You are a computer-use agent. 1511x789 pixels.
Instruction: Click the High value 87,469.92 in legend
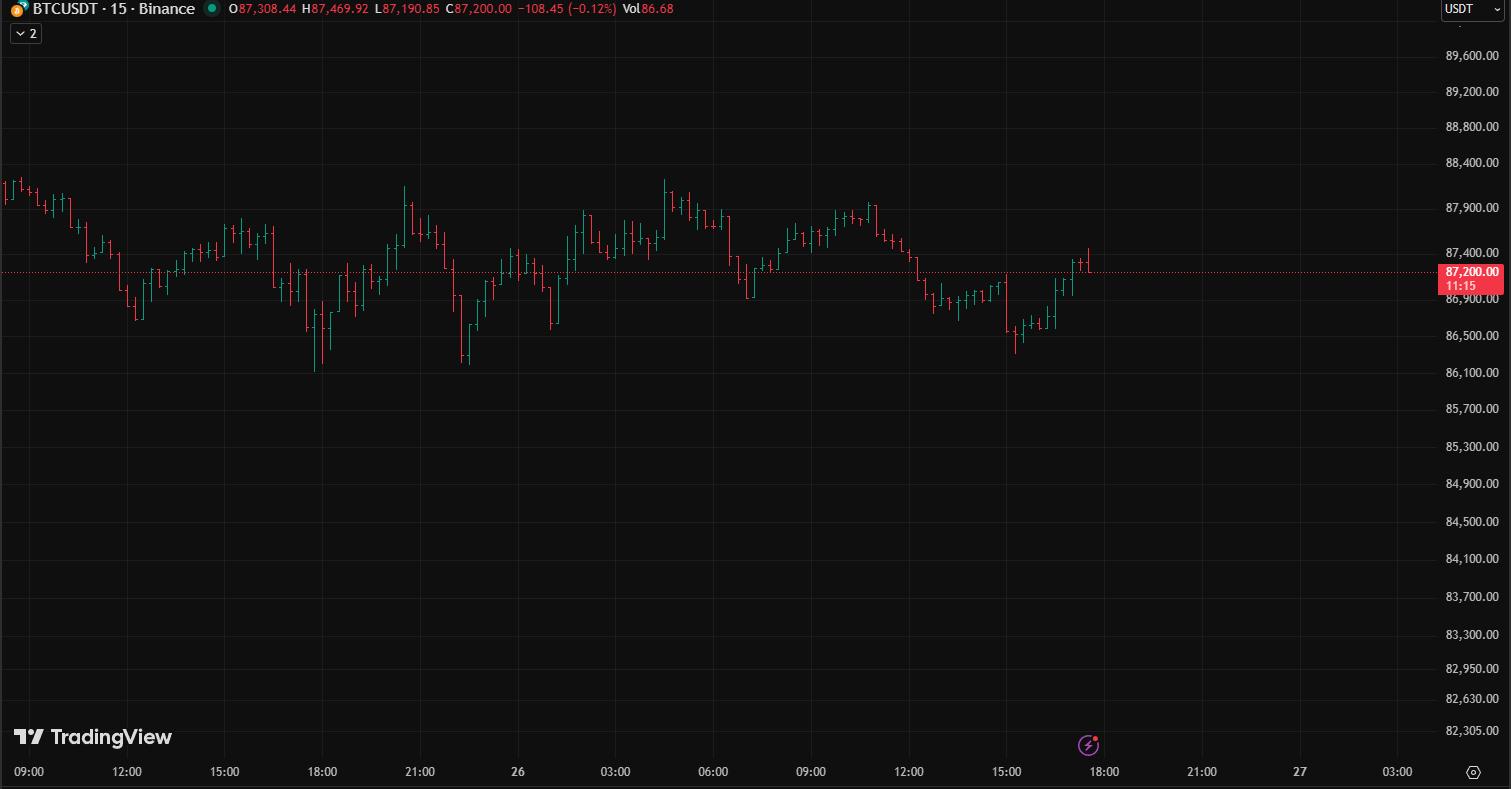pyautogui.click(x=334, y=9)
